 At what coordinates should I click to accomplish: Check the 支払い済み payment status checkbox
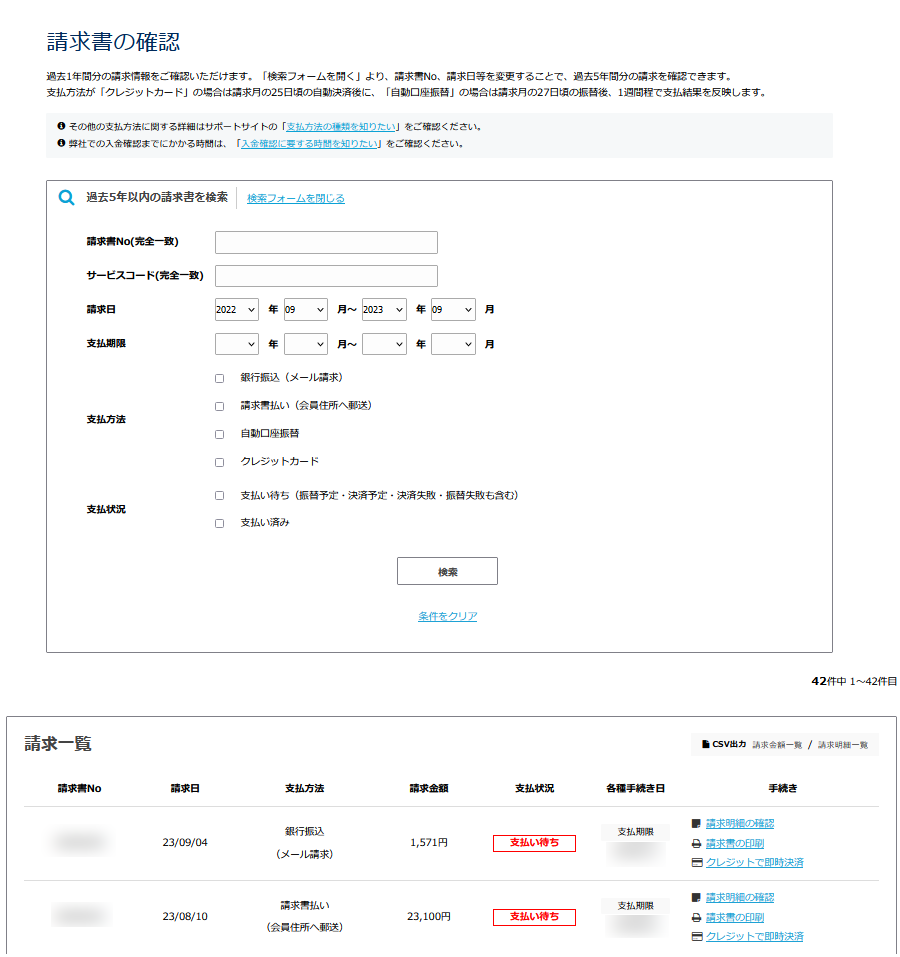click(x=219, y=522)
